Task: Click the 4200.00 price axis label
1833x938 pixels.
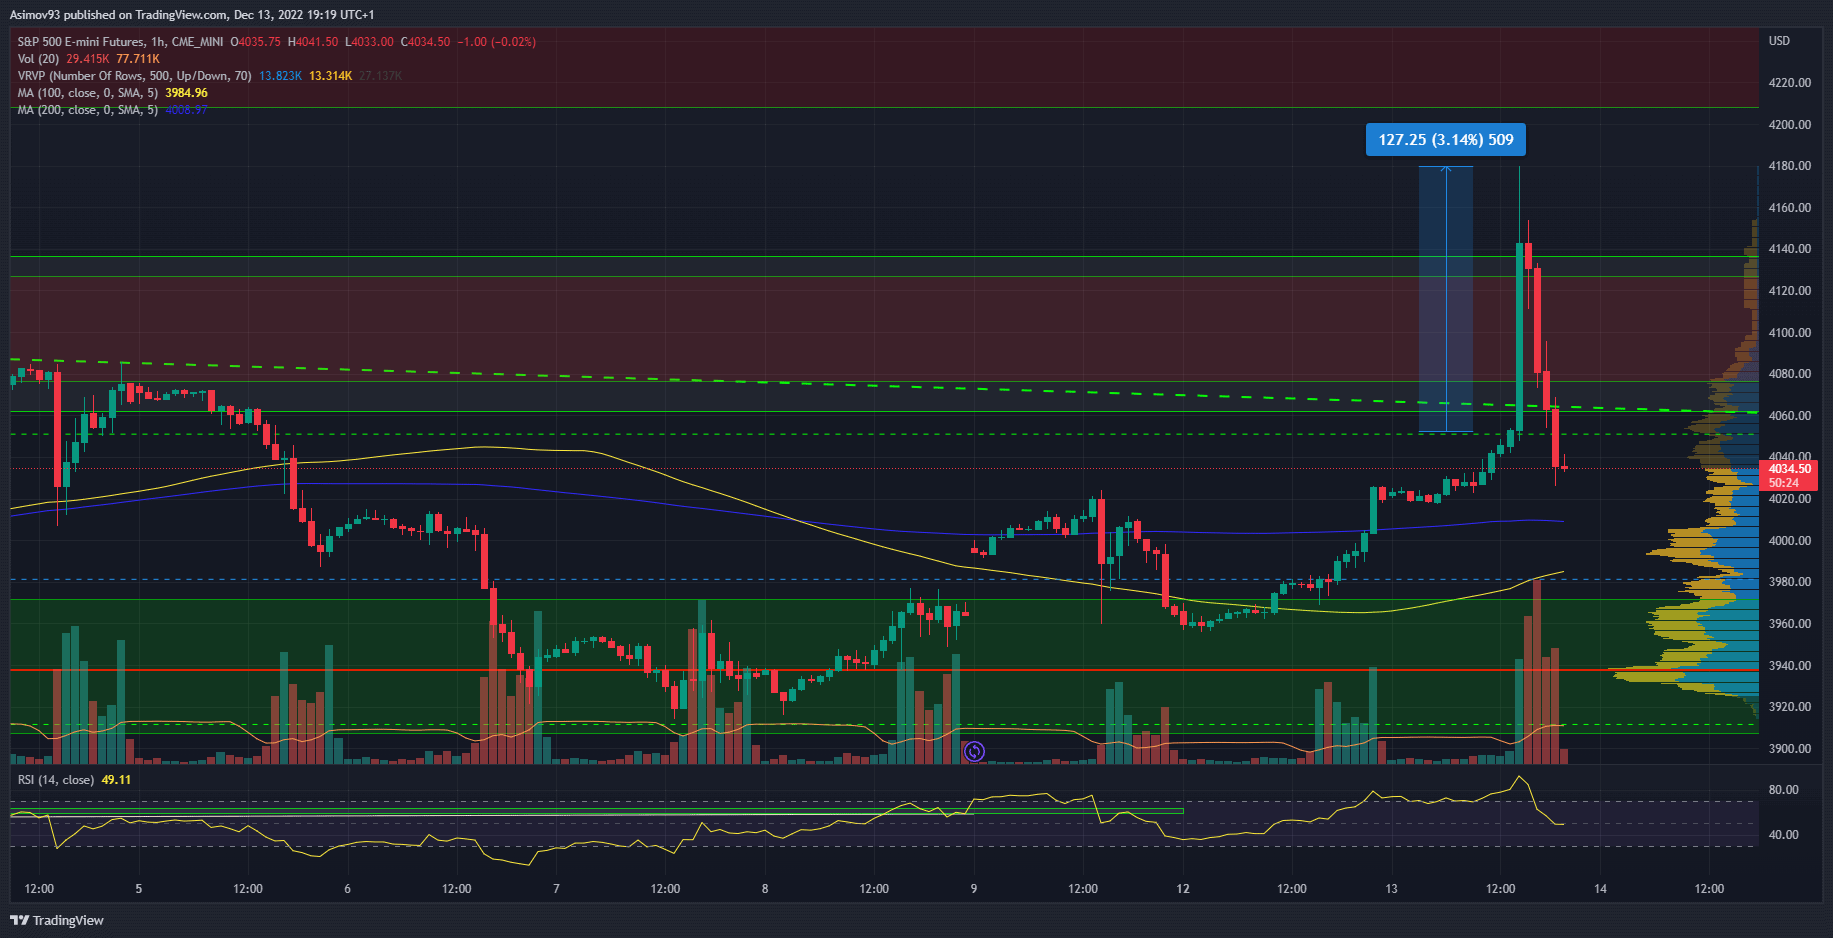Action: coord(1789,125)
